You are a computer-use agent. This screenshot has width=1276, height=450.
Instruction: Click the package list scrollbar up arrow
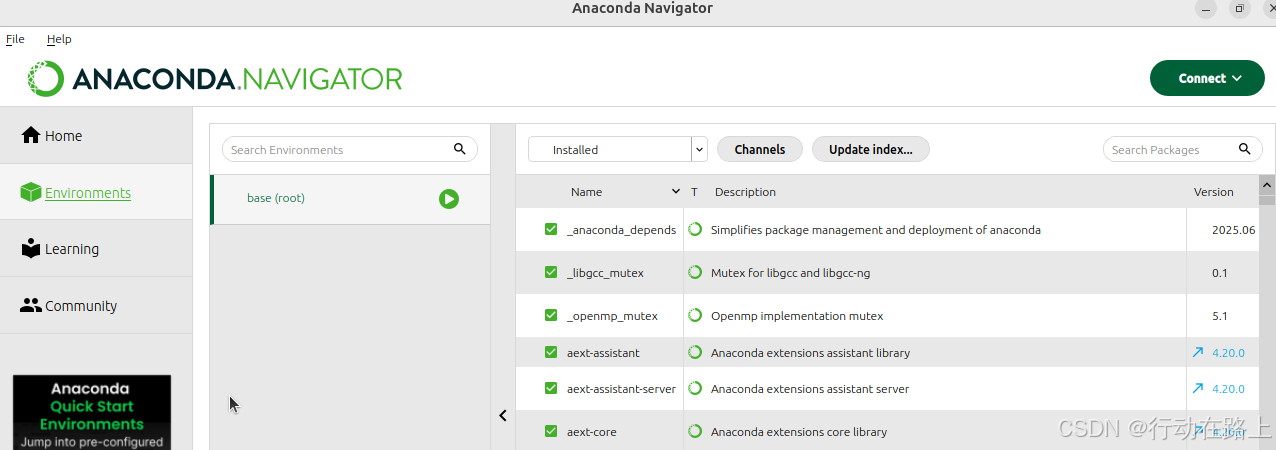tap(1267, 185)
